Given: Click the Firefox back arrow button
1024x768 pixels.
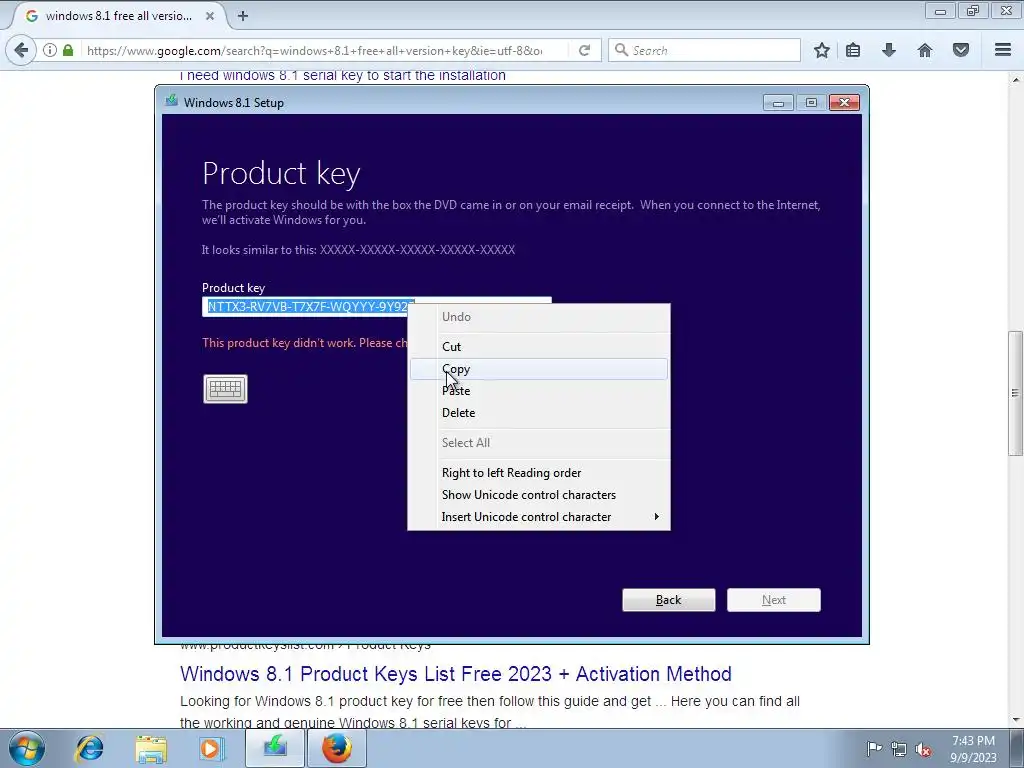Looking at the screenshot, I should 21,50.
